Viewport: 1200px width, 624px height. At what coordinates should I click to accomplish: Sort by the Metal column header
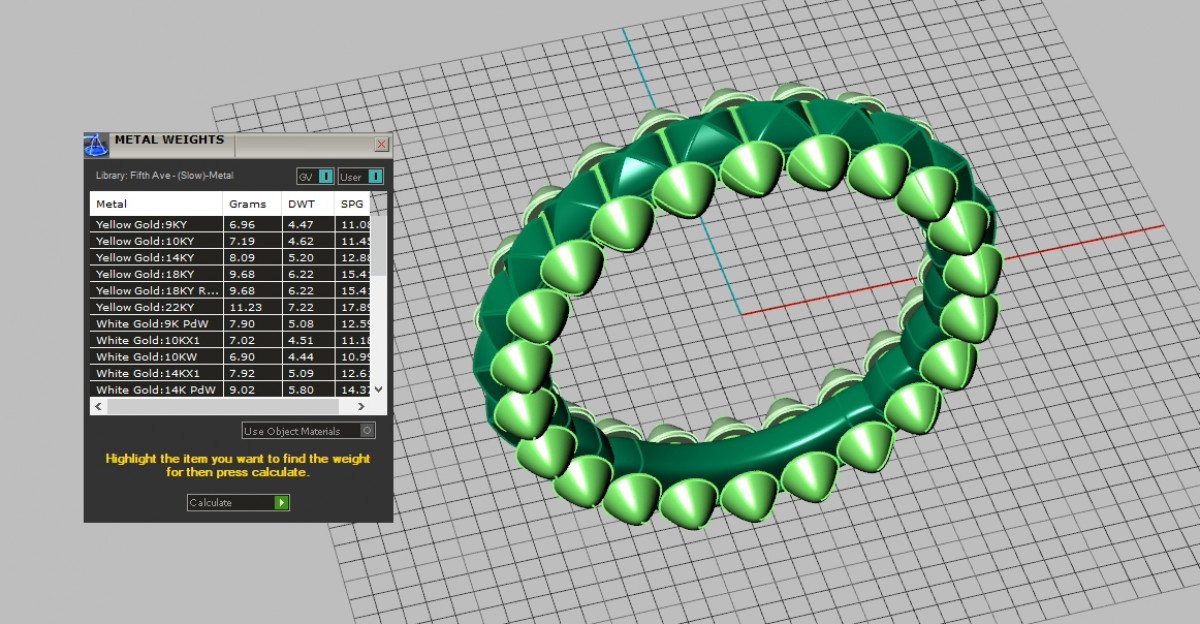(x=155, y=204)
